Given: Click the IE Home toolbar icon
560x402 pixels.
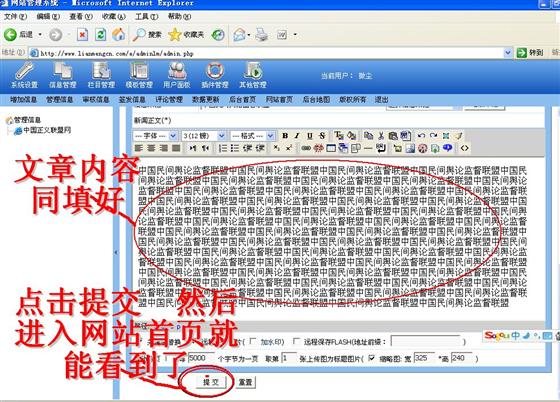Looking at the screenshot, I should point(119,35).
